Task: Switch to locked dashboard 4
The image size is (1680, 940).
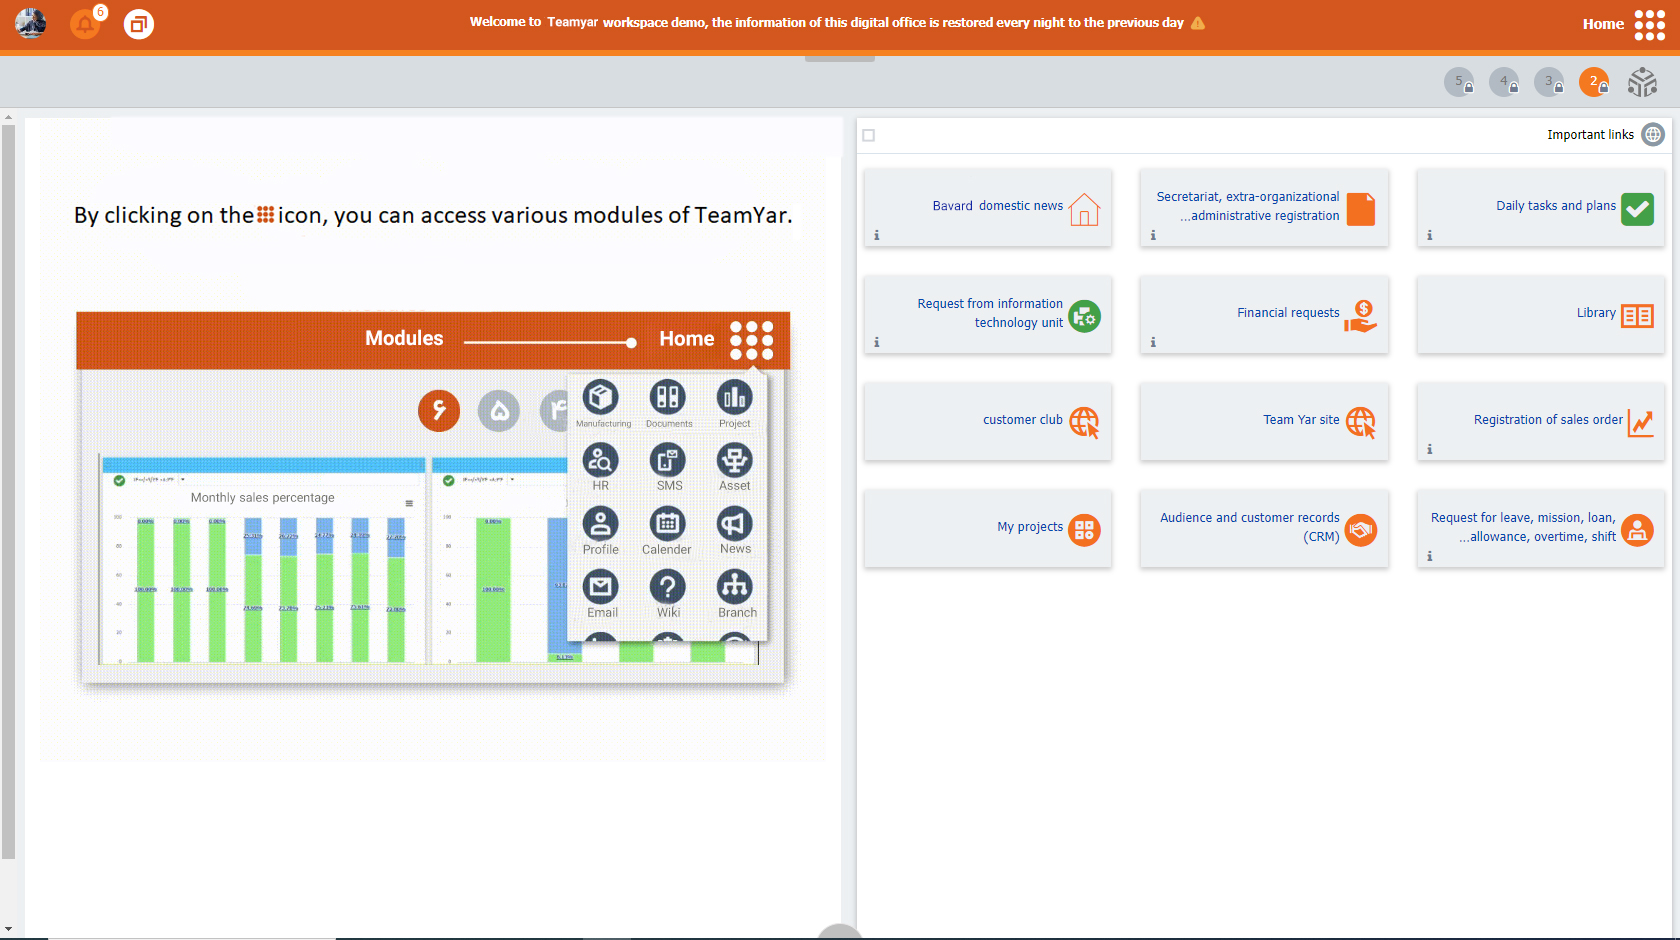Action: (1504, 82)
